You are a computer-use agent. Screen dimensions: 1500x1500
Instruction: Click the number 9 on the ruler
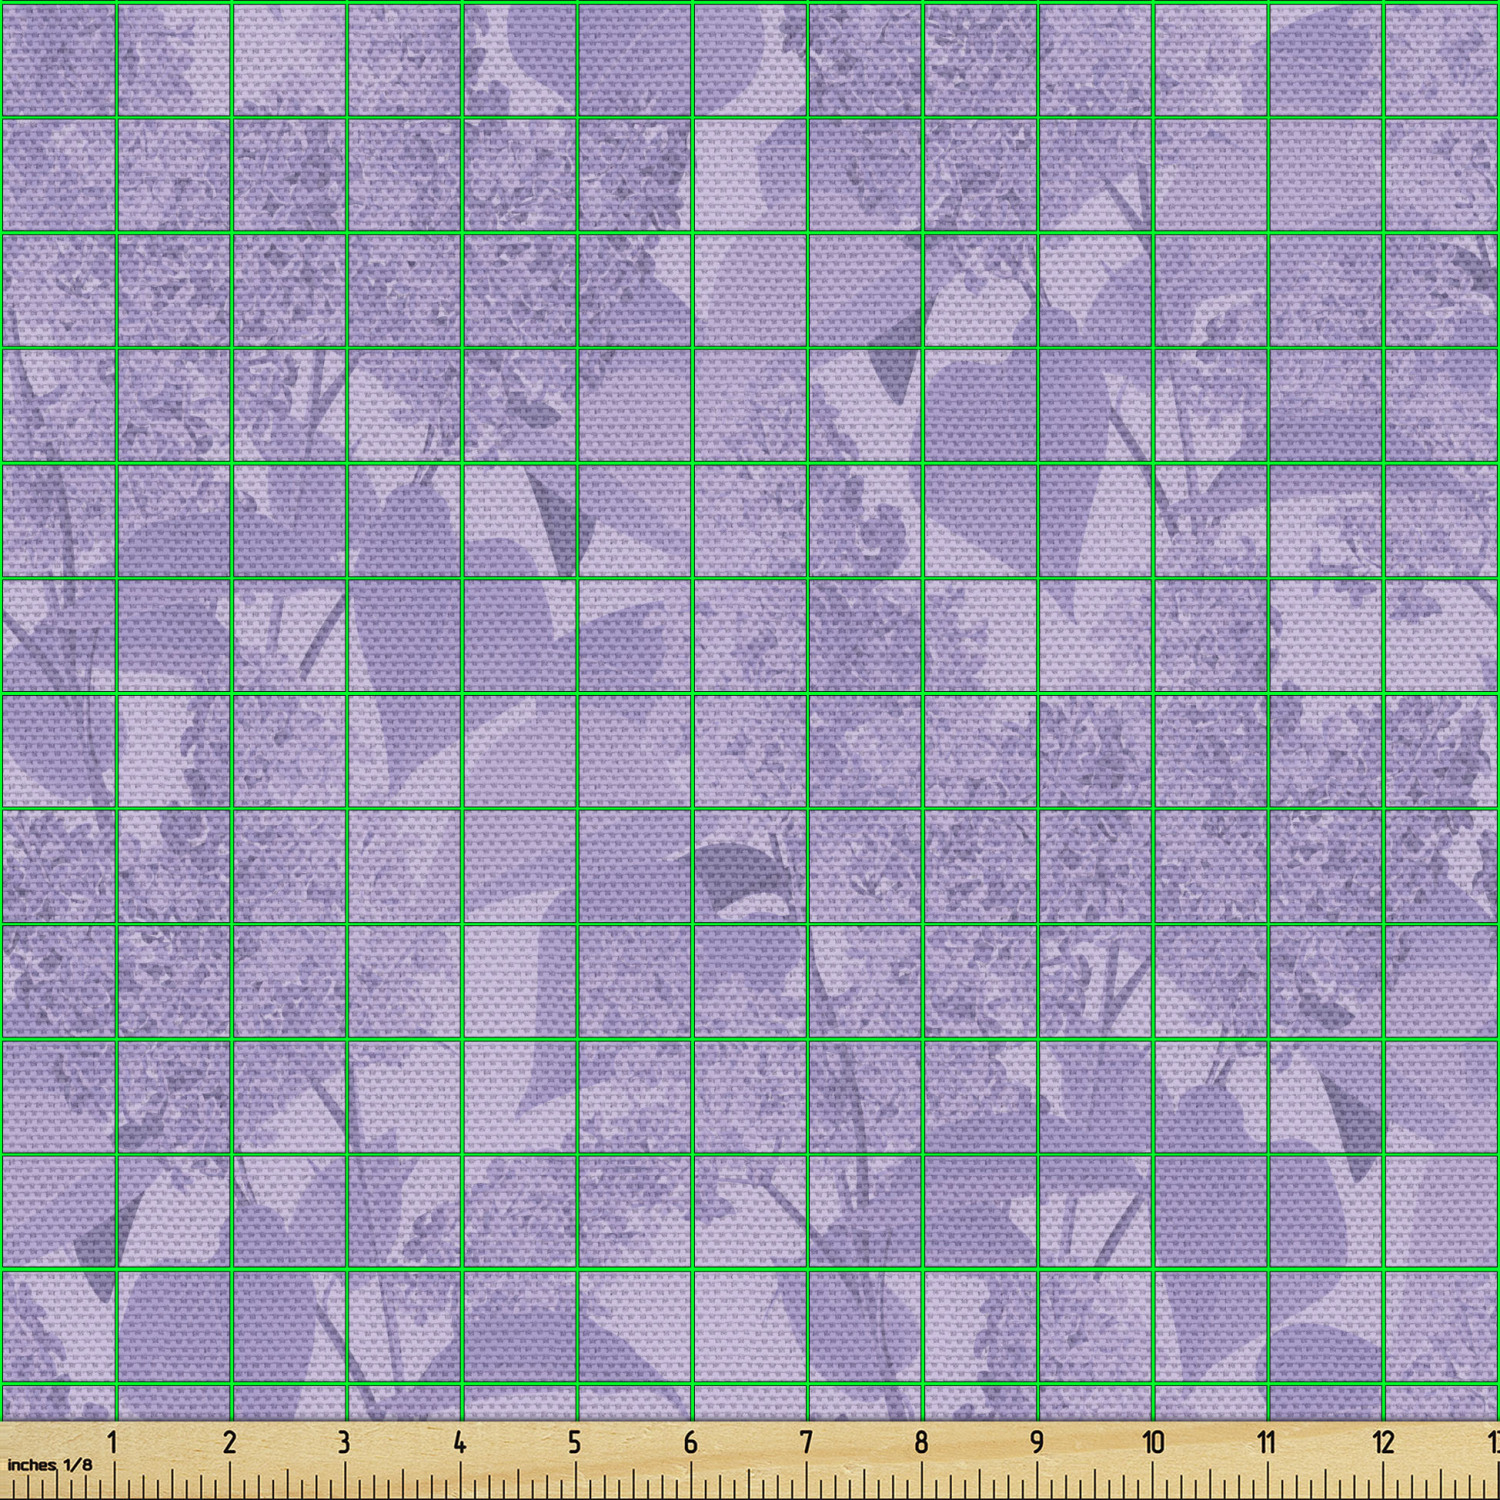(x=1037, y=1442)
